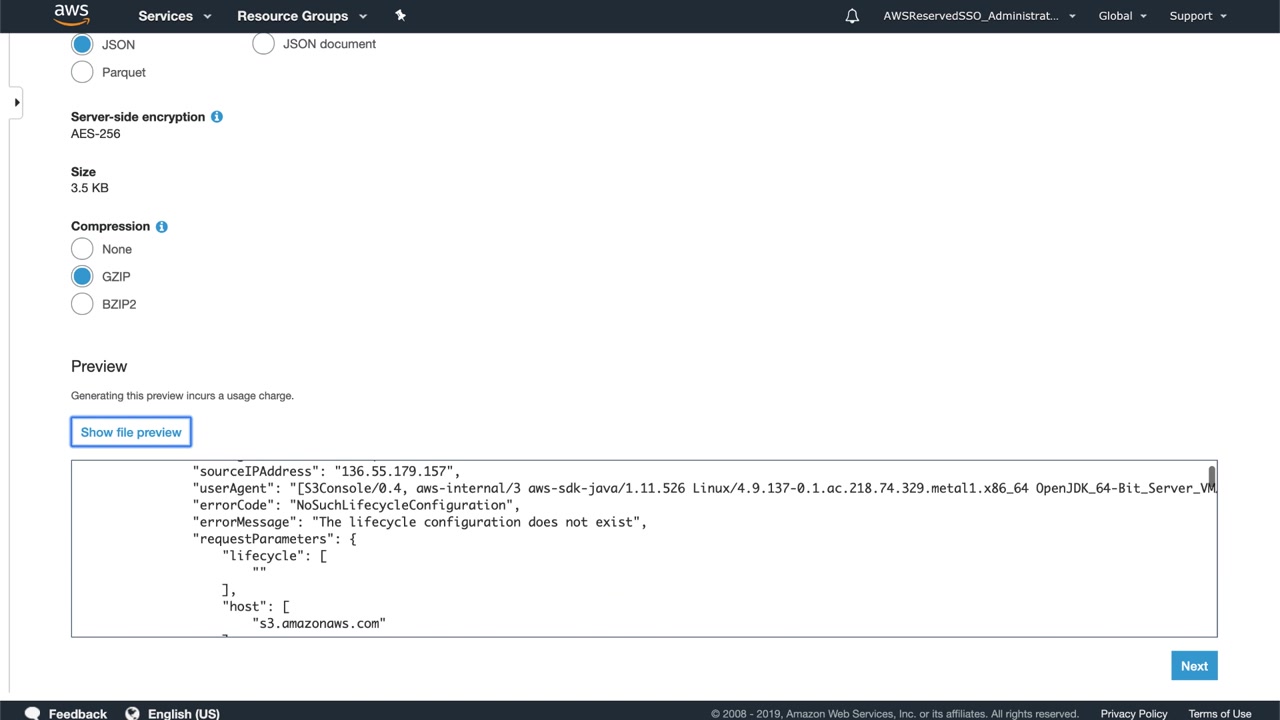
Task: Open the Services dropdown menu
Action: (x=175, y=16)
